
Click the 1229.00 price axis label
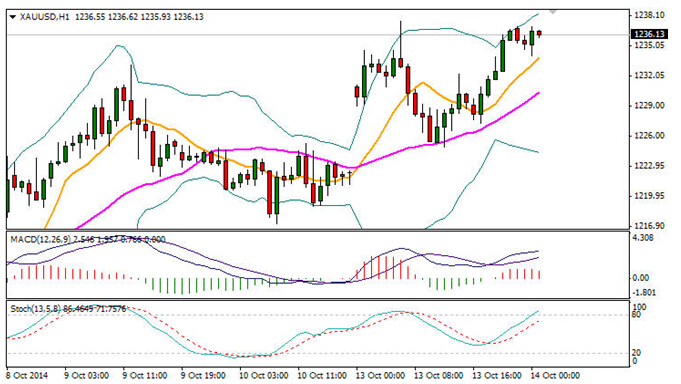(649, 106)
